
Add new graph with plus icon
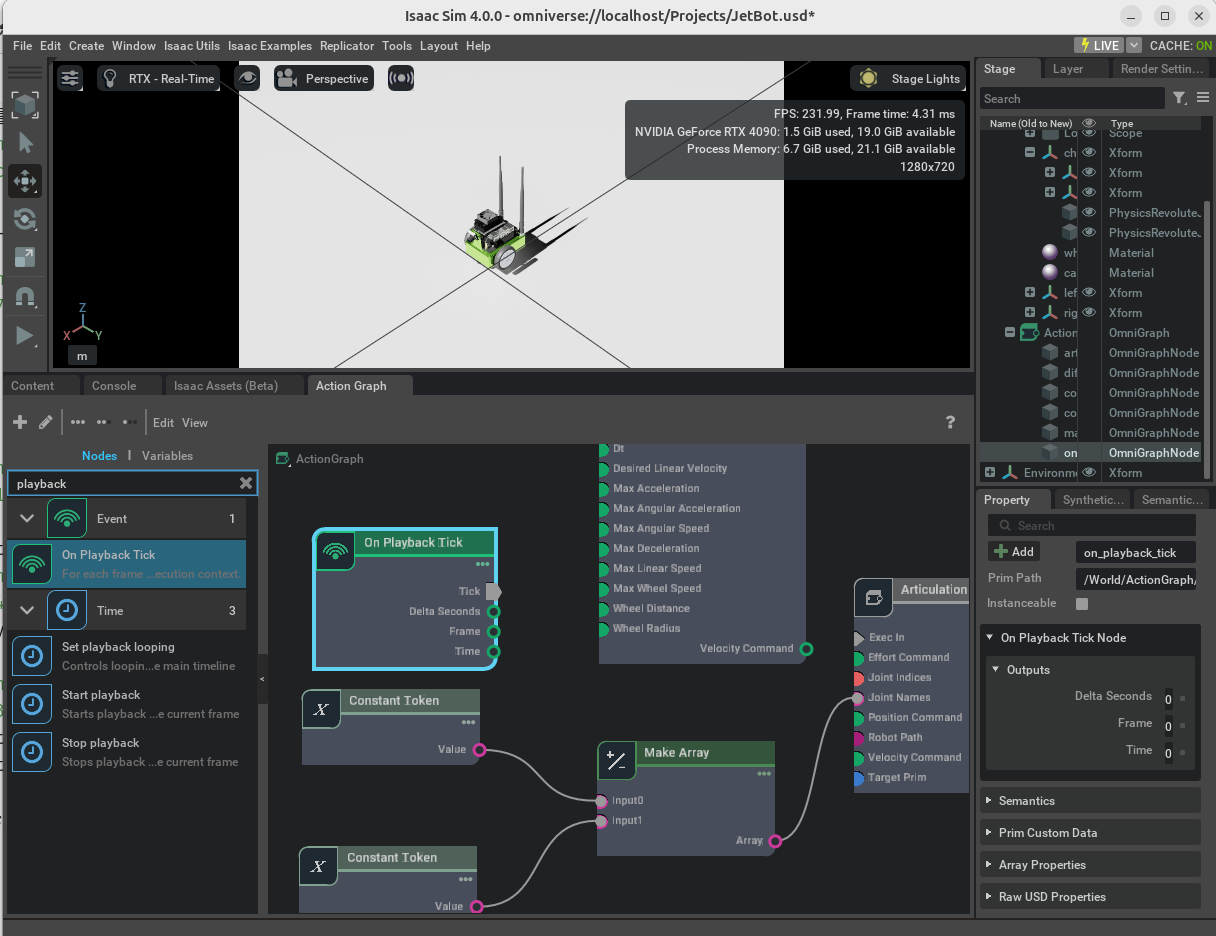pyautogui.click(x=20, y=422)
